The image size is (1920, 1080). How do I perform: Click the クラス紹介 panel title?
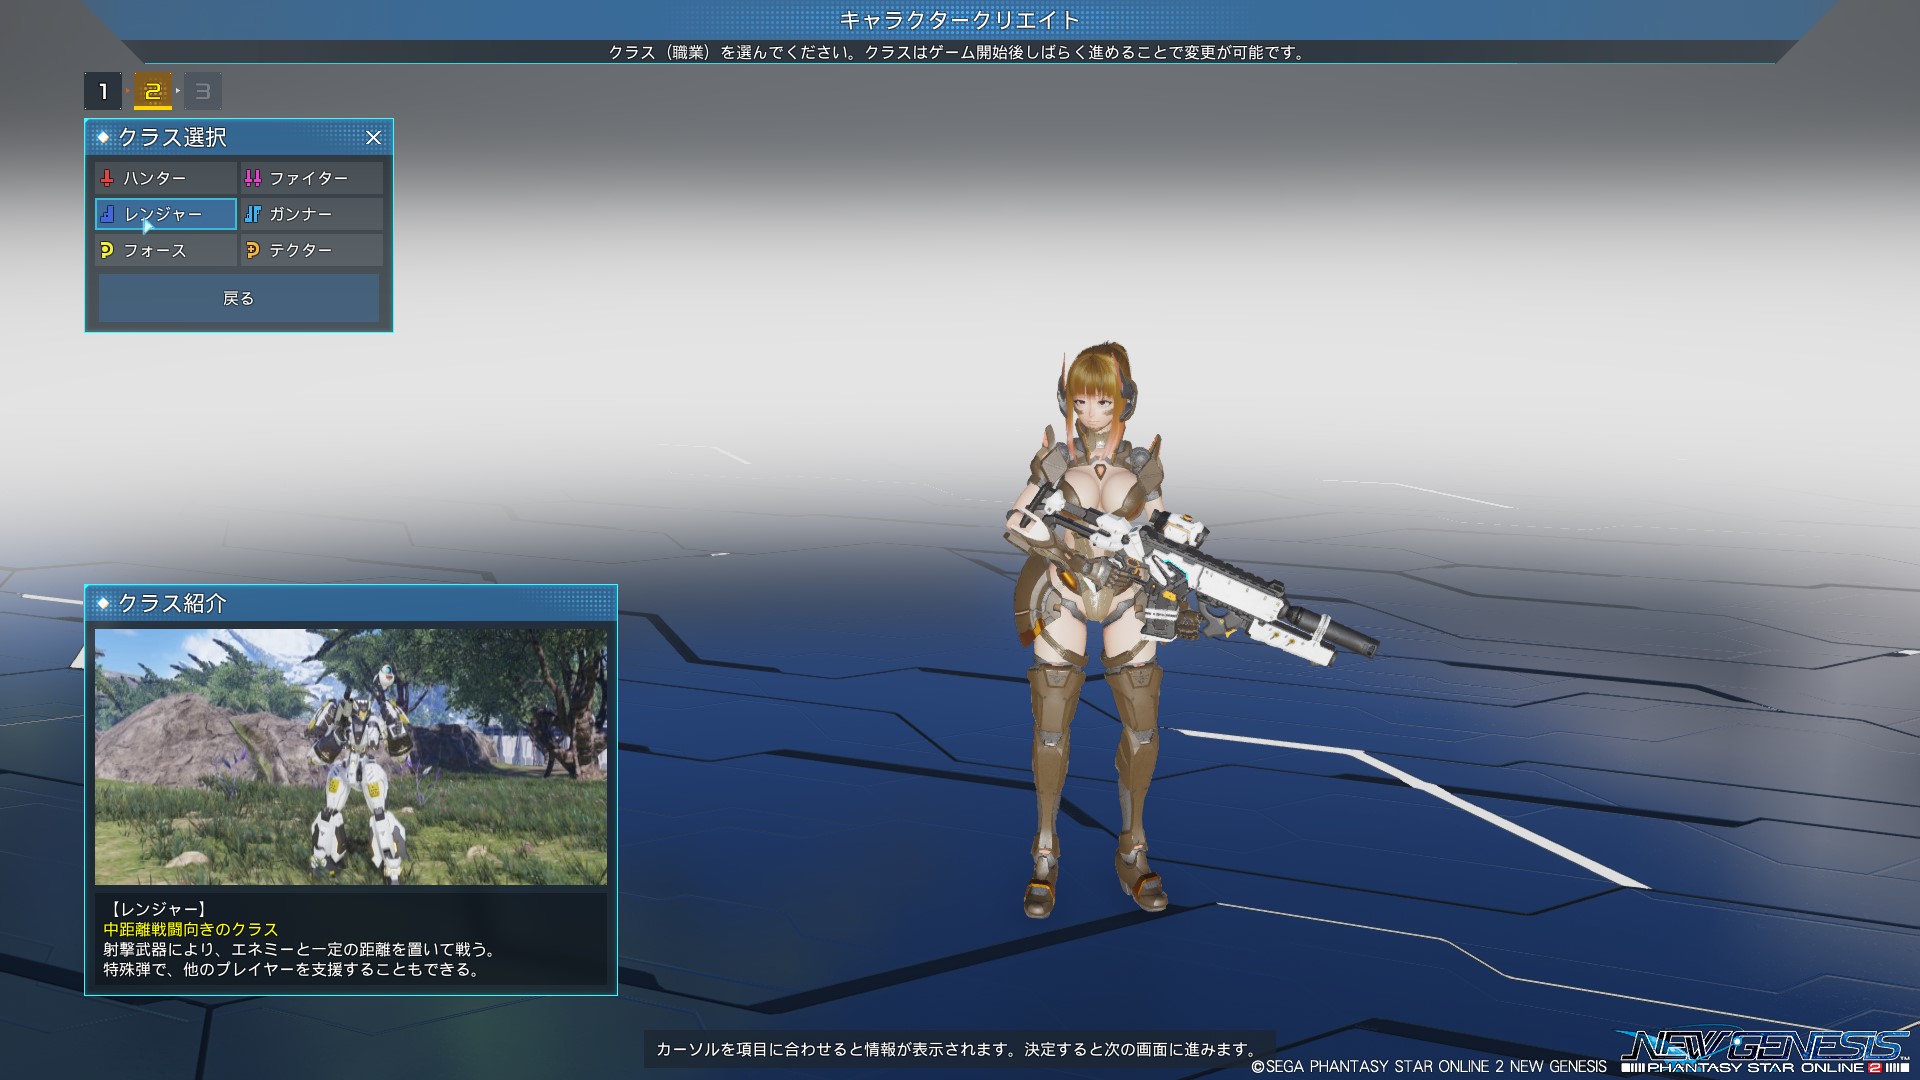(x=173, y=604)
